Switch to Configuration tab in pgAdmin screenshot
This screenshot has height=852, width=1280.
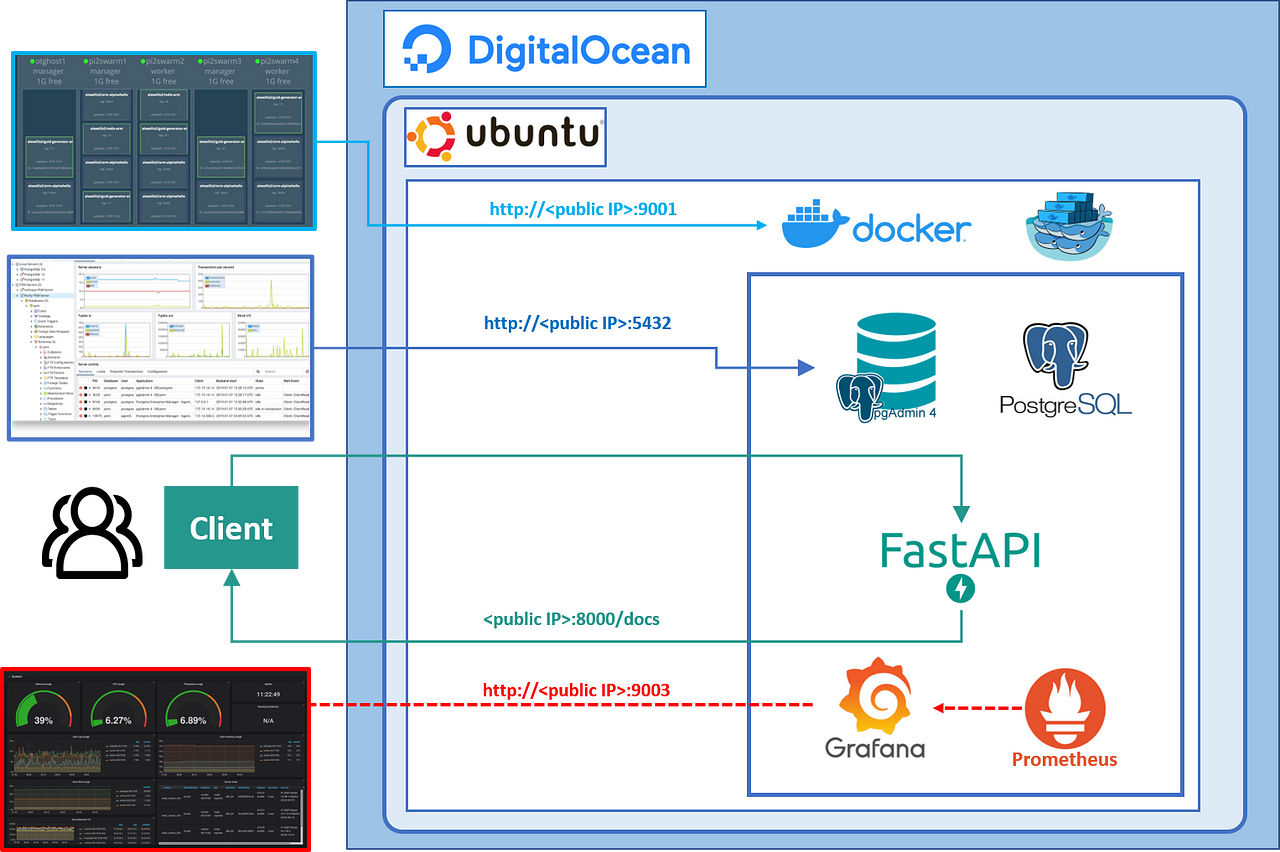[157, 371]
